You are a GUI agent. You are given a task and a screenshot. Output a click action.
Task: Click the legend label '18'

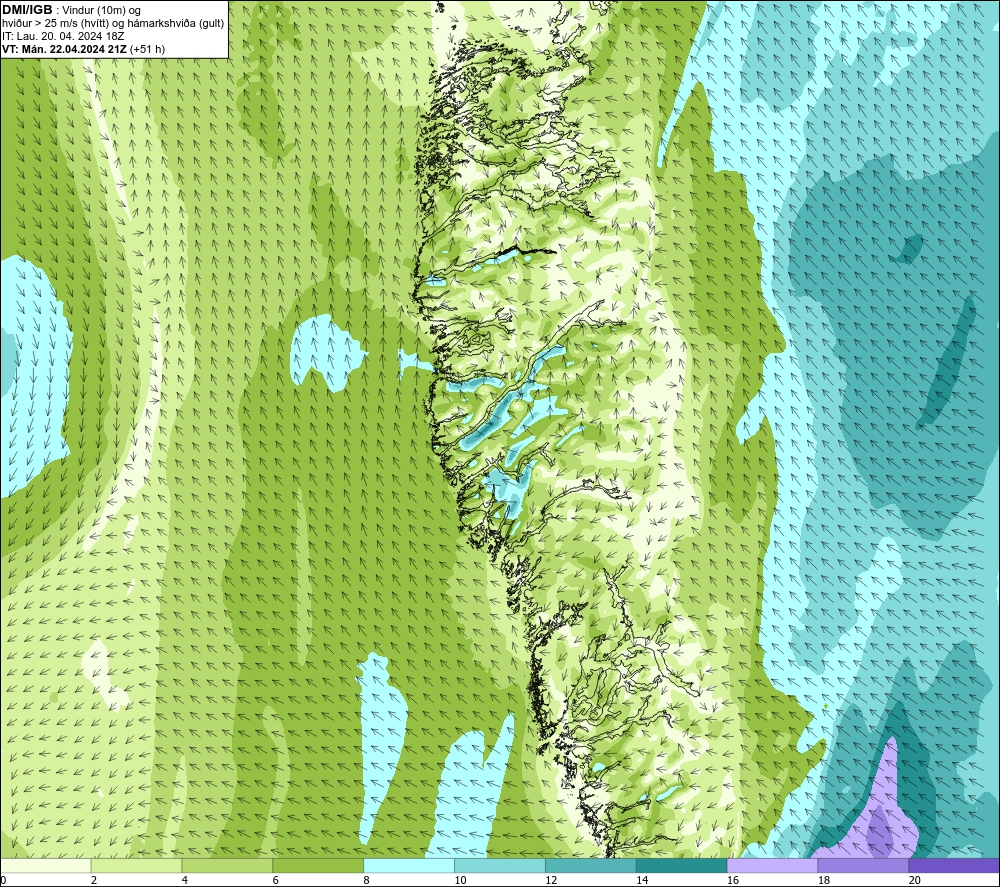[x=823, y=880]
